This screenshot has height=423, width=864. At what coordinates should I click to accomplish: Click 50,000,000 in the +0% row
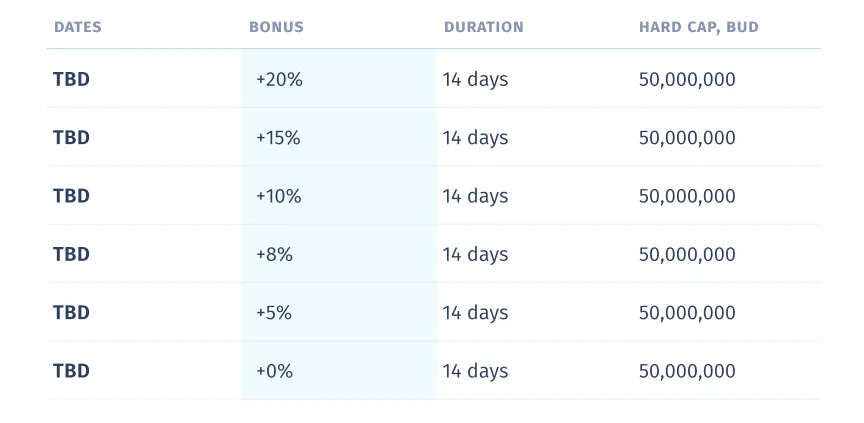pyautogui.click(x=687, y=371)
